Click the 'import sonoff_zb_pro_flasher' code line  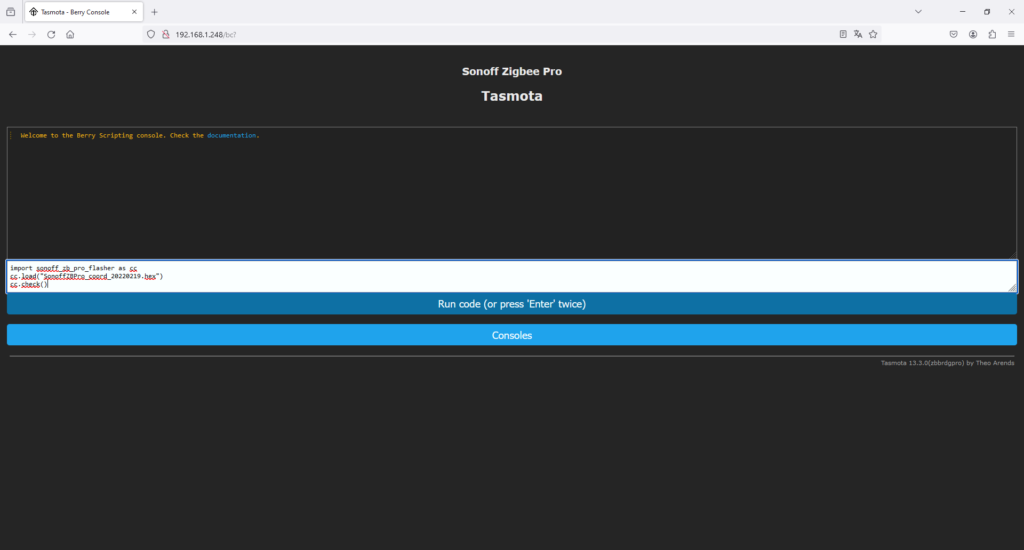point(74,268)
